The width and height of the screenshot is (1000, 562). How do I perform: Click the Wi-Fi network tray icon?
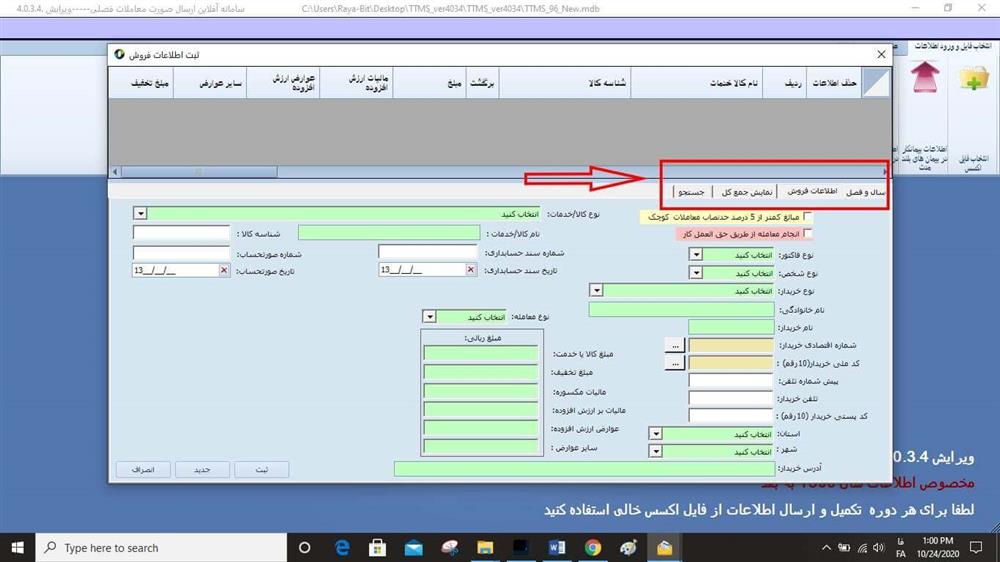(x=862, y=547)
